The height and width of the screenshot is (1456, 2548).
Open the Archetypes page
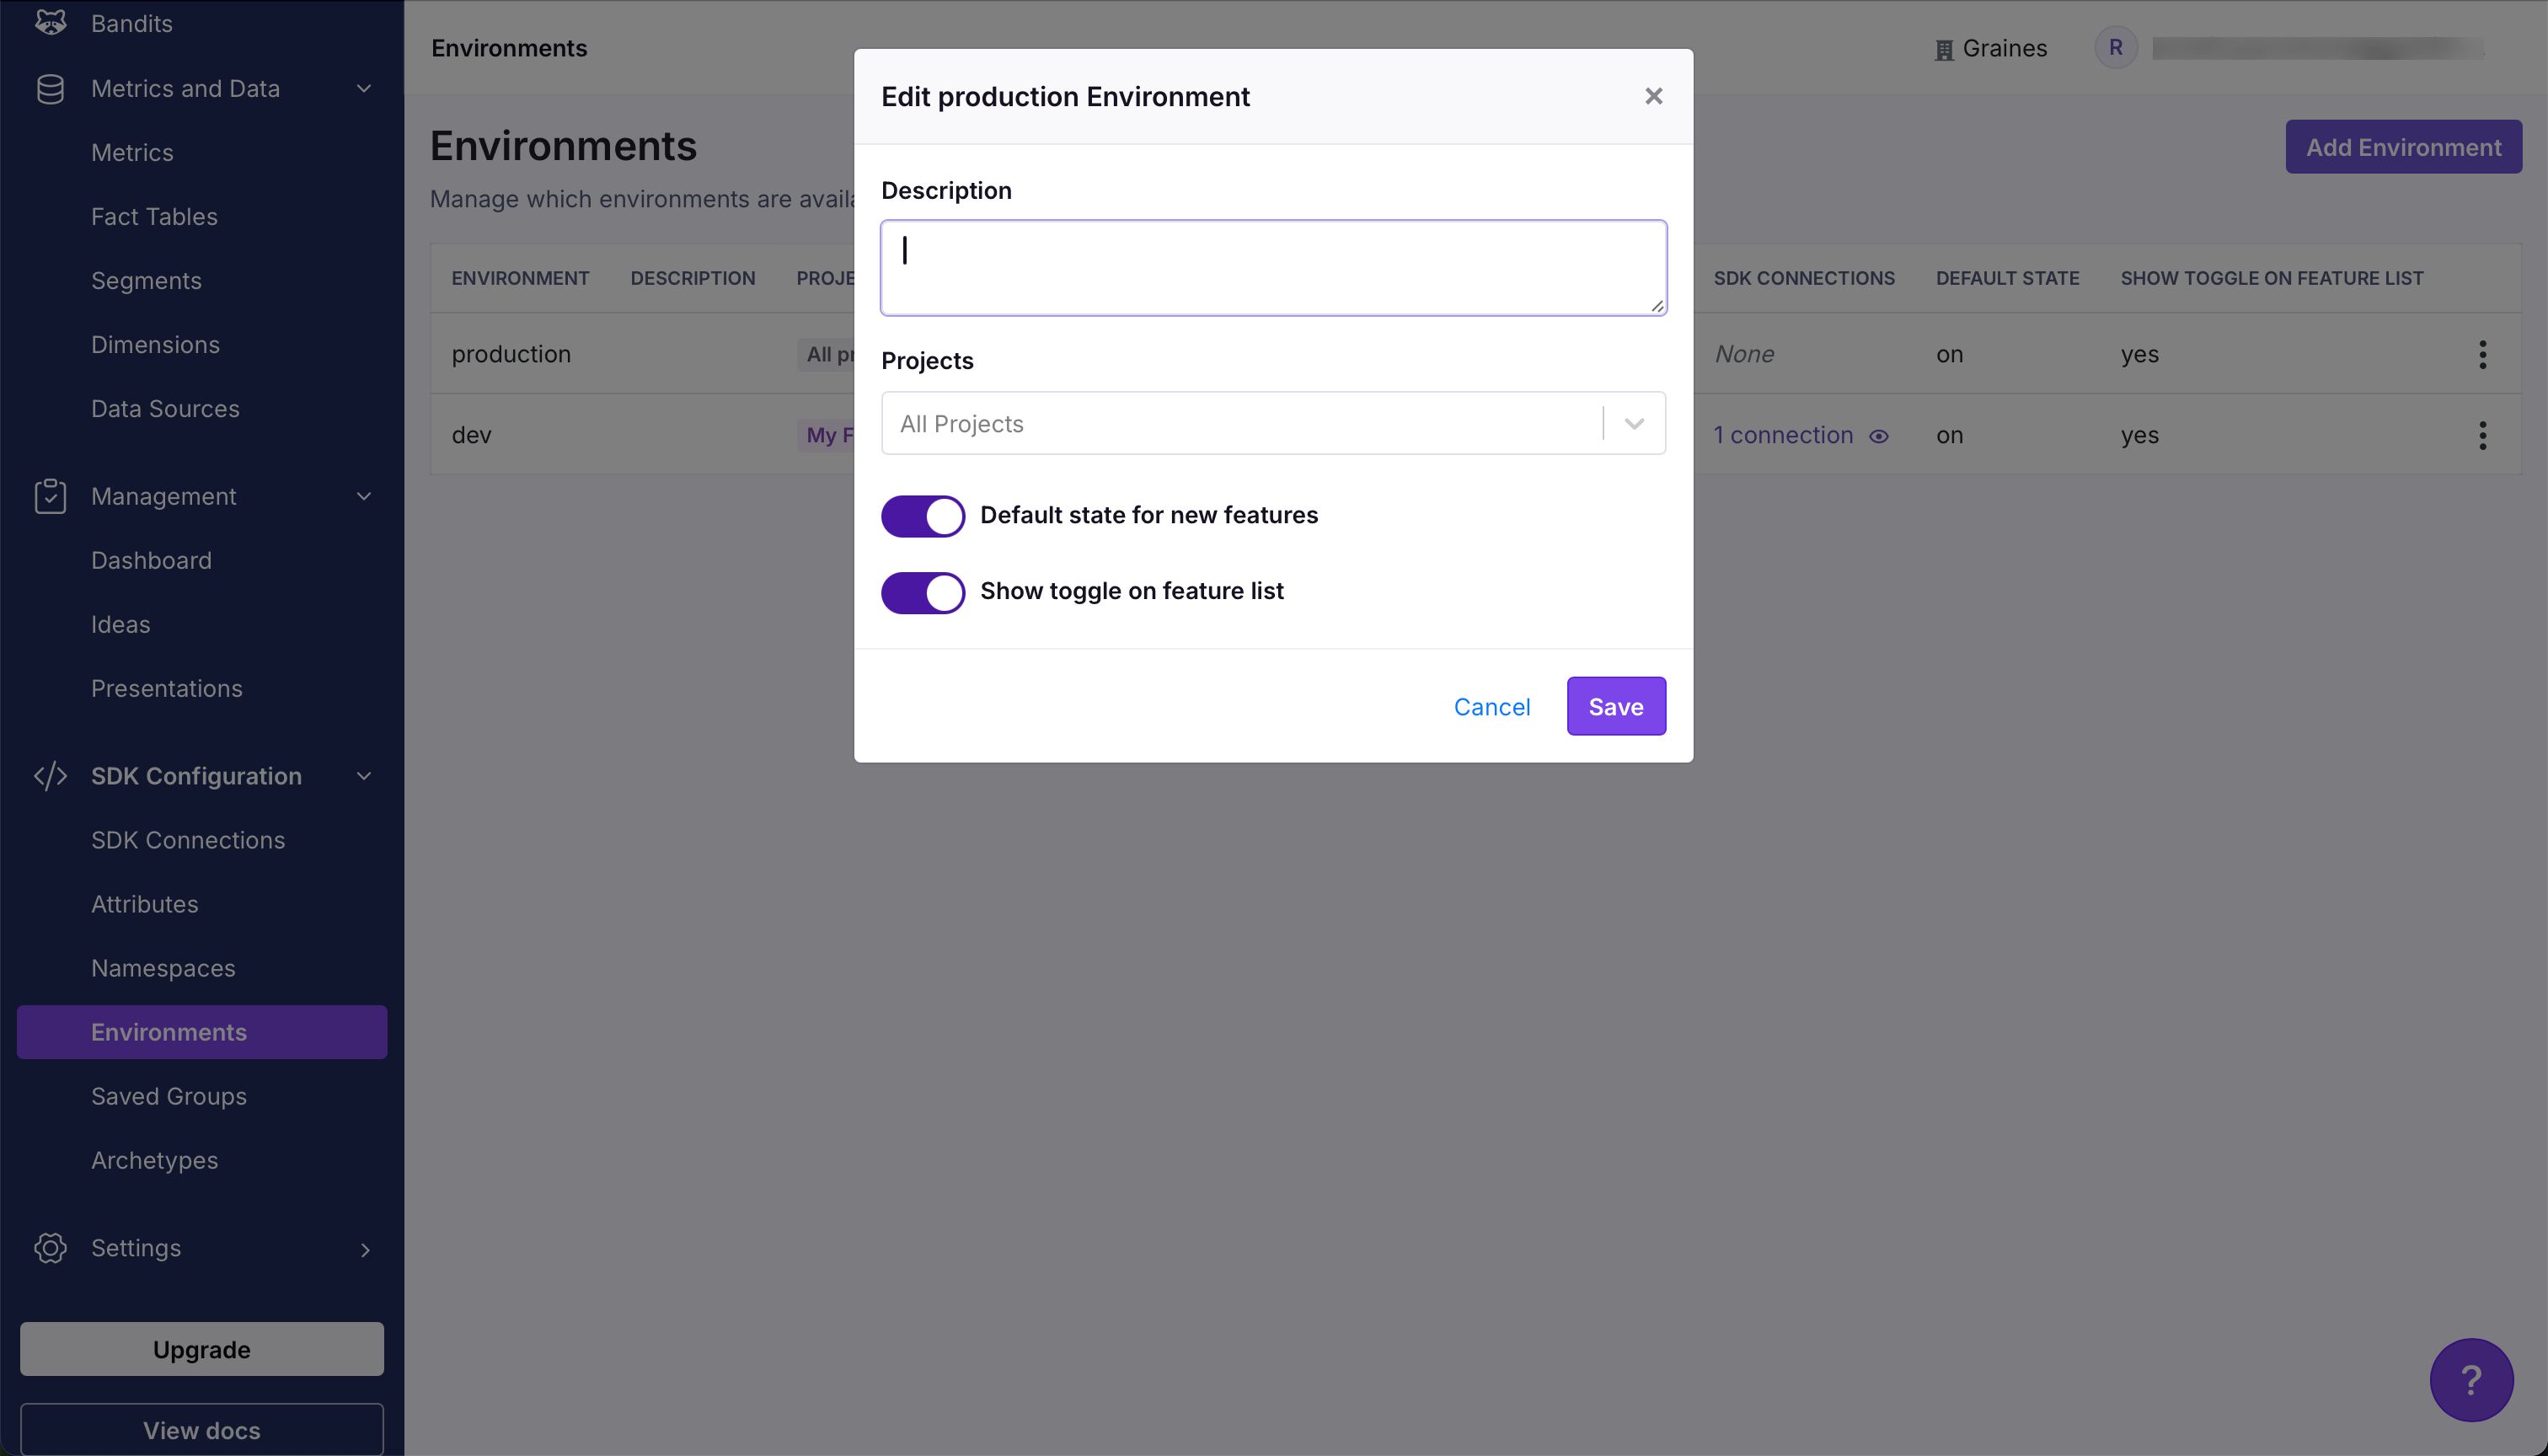click(154, 1160)
